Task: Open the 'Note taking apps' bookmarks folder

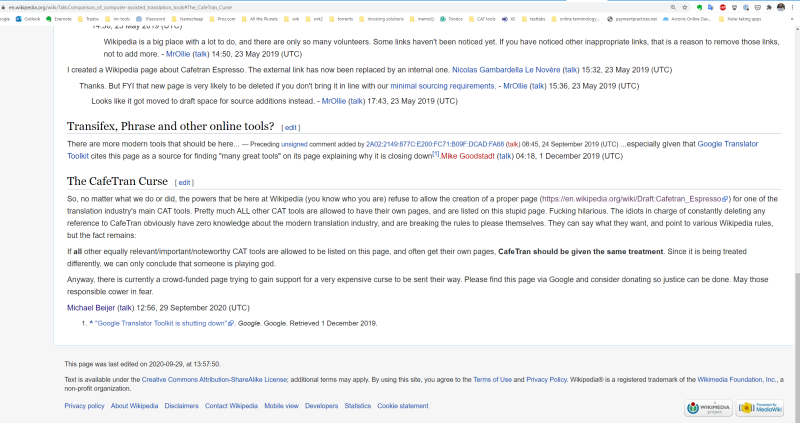Action: [740, 19]
